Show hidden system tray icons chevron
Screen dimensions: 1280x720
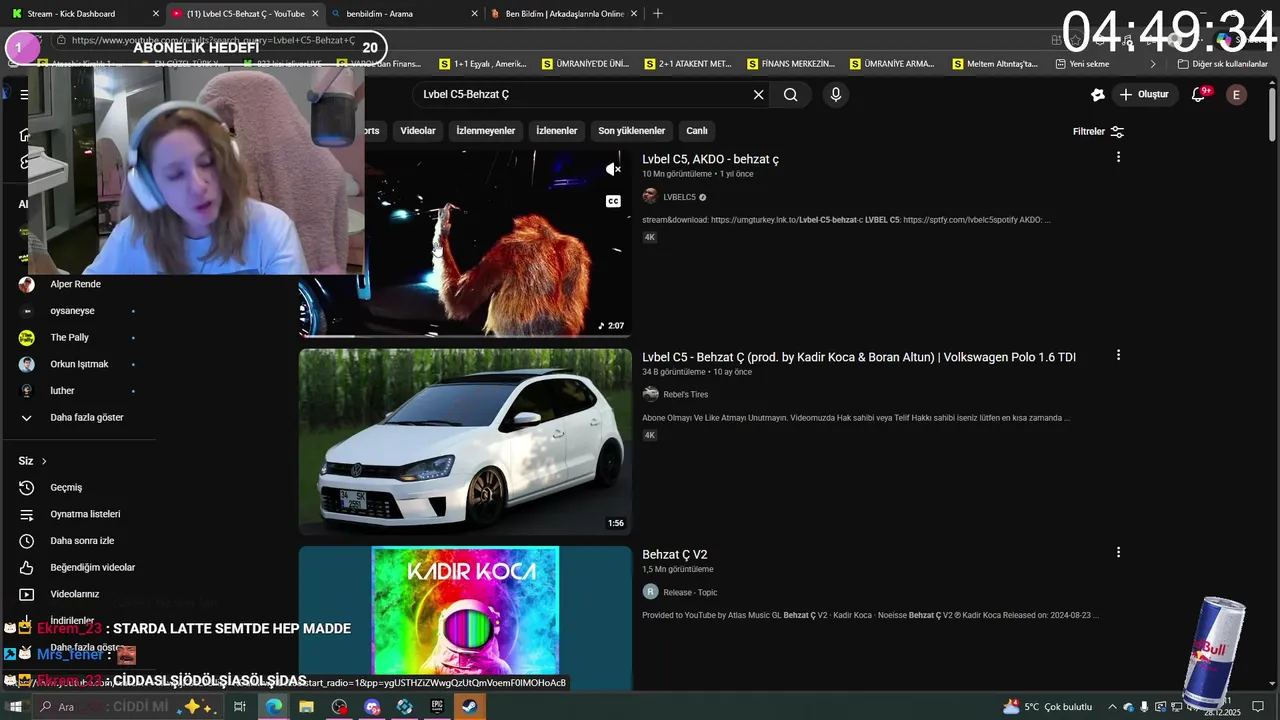(x=1112, y=707)
